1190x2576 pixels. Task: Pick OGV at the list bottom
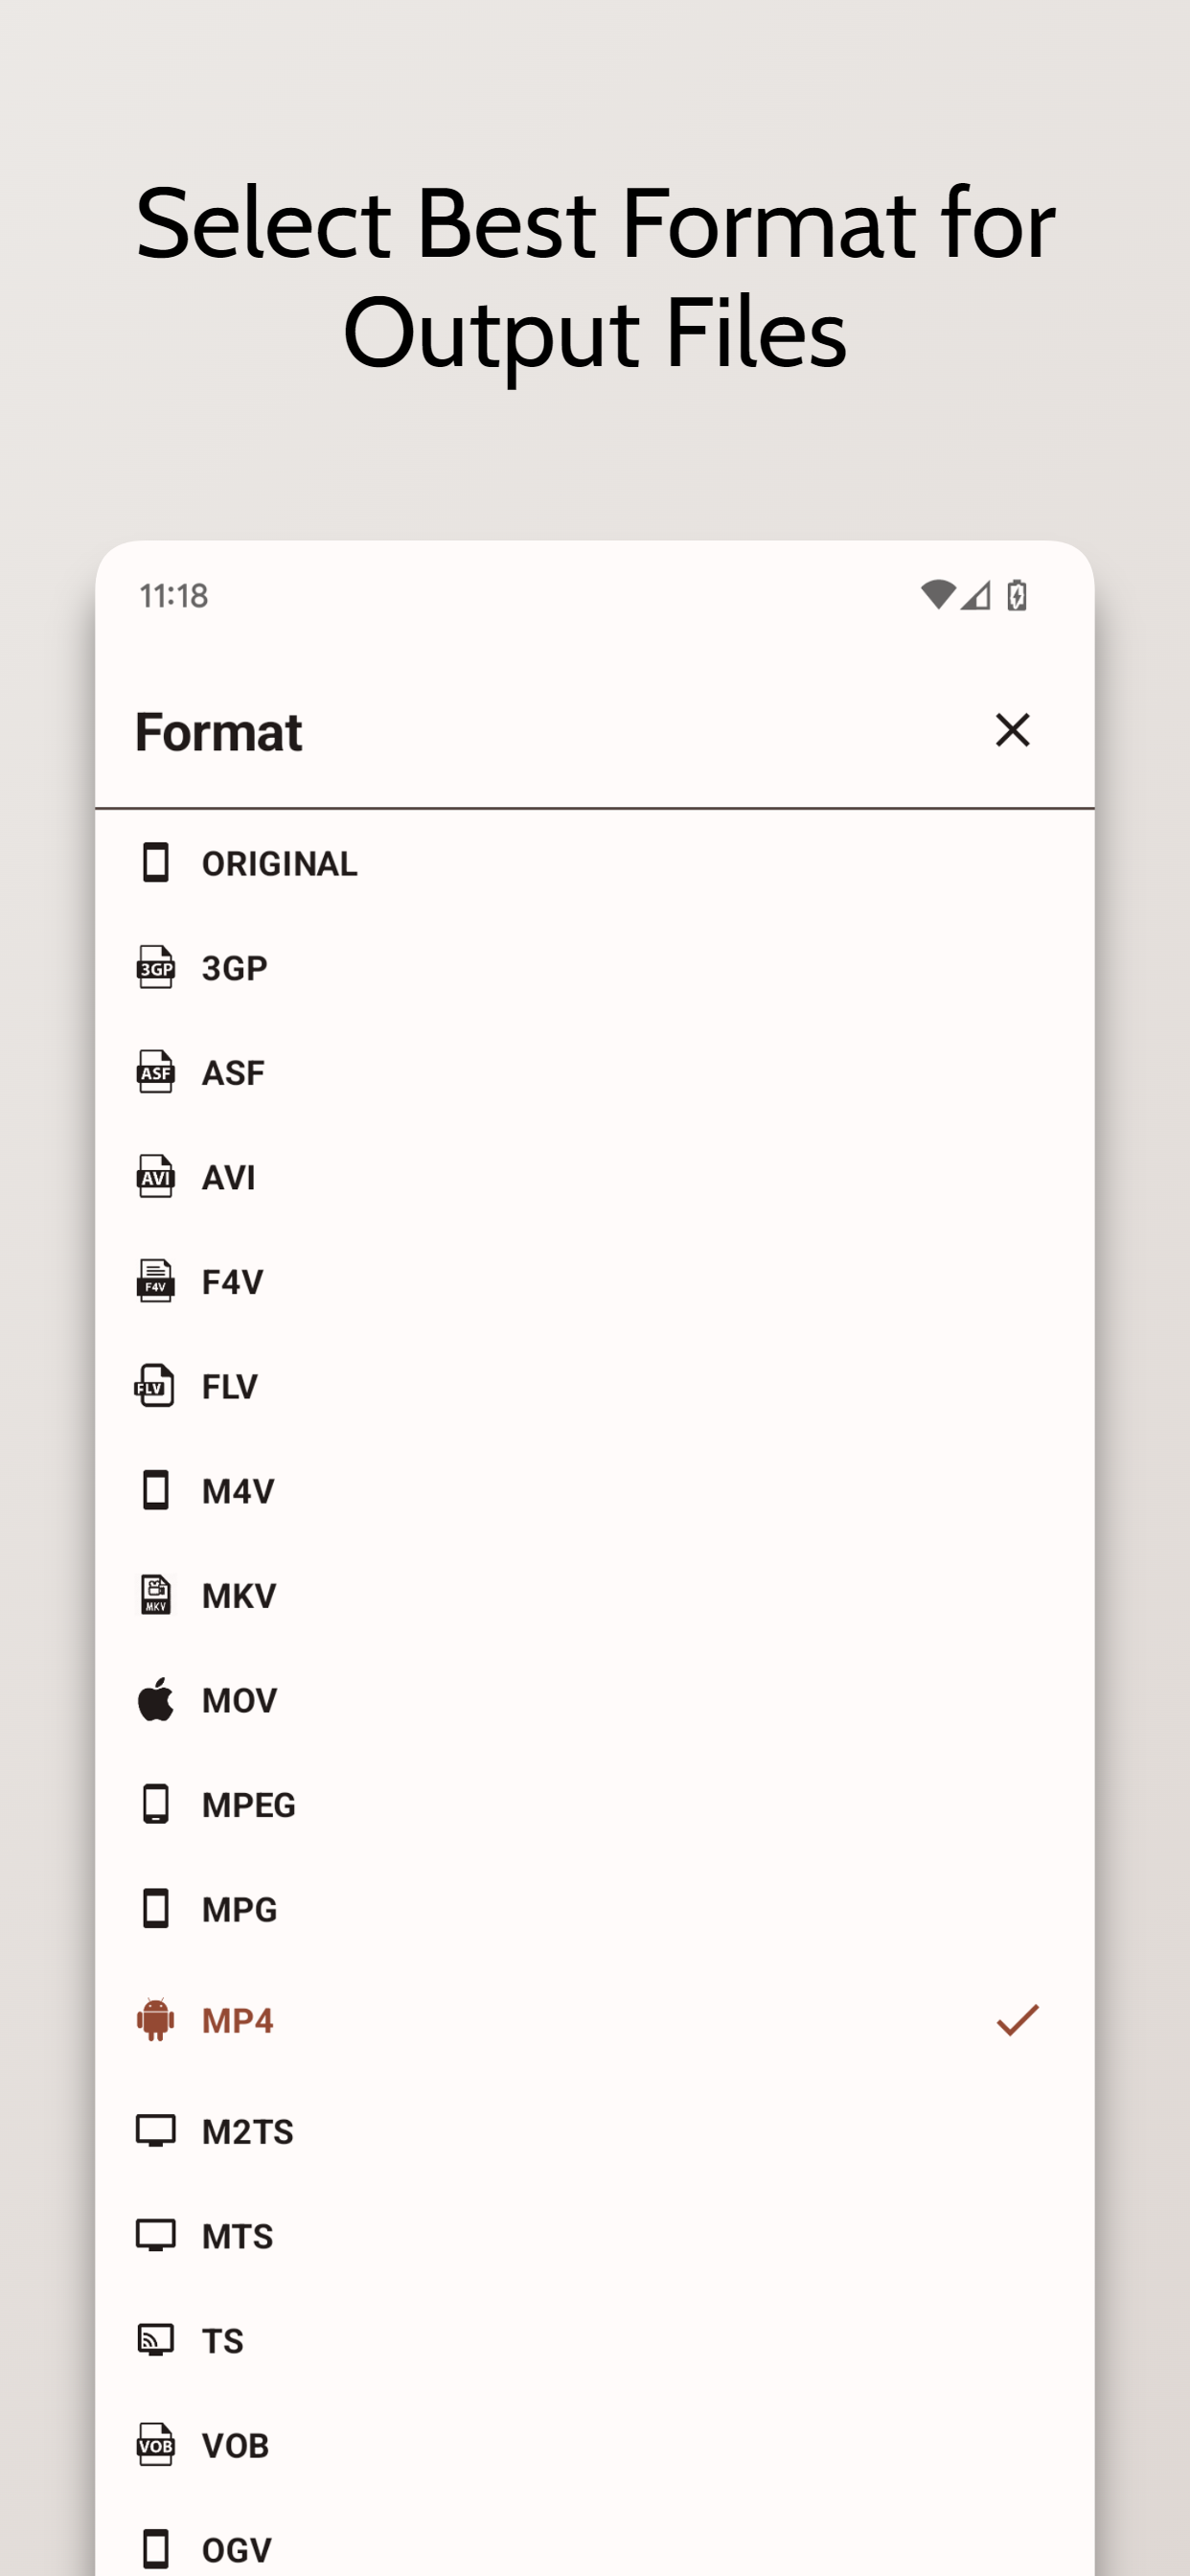[236, 2549]
